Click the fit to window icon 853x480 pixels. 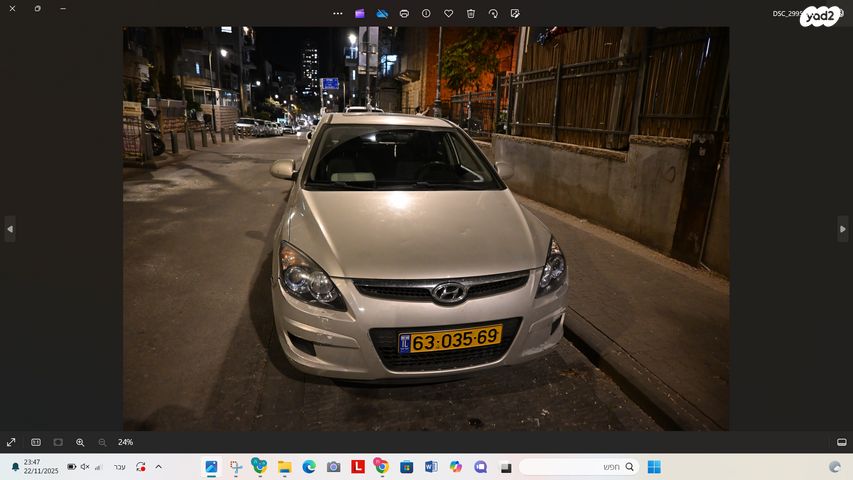(58, 442)
